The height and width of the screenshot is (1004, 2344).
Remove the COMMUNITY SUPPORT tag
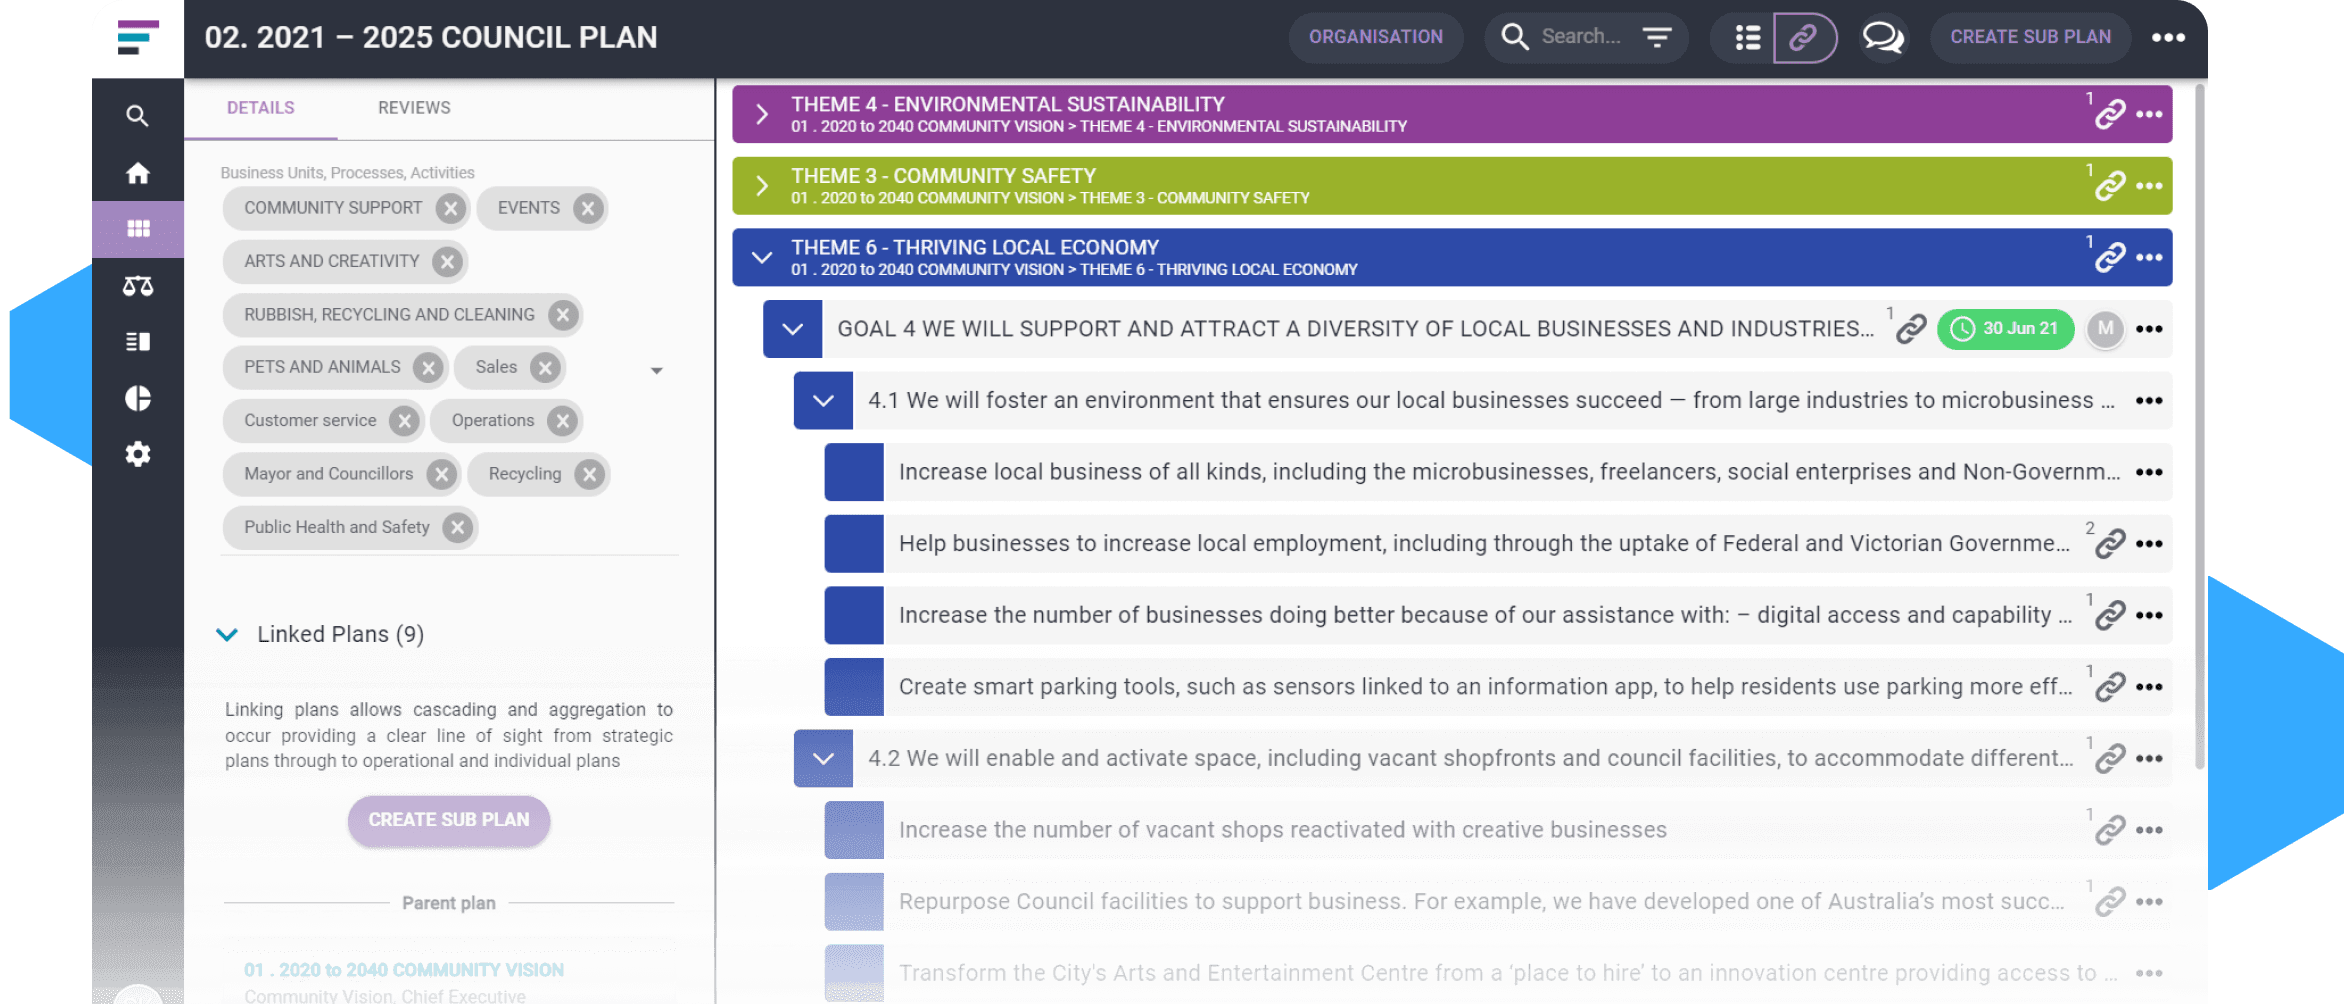[451, 208]
